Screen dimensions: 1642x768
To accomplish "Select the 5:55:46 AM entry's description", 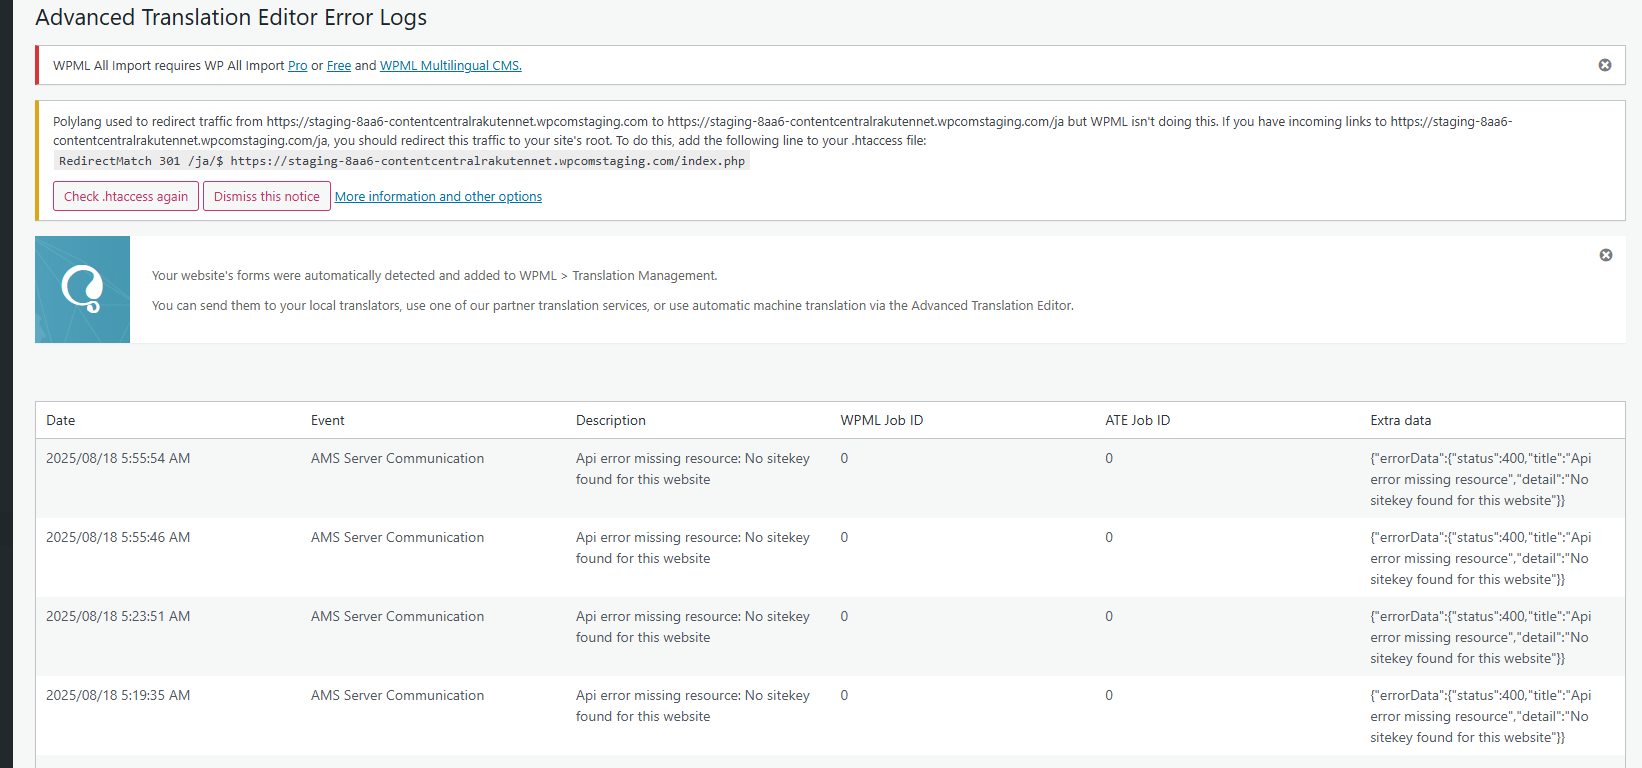I will (x=692, y=548).
